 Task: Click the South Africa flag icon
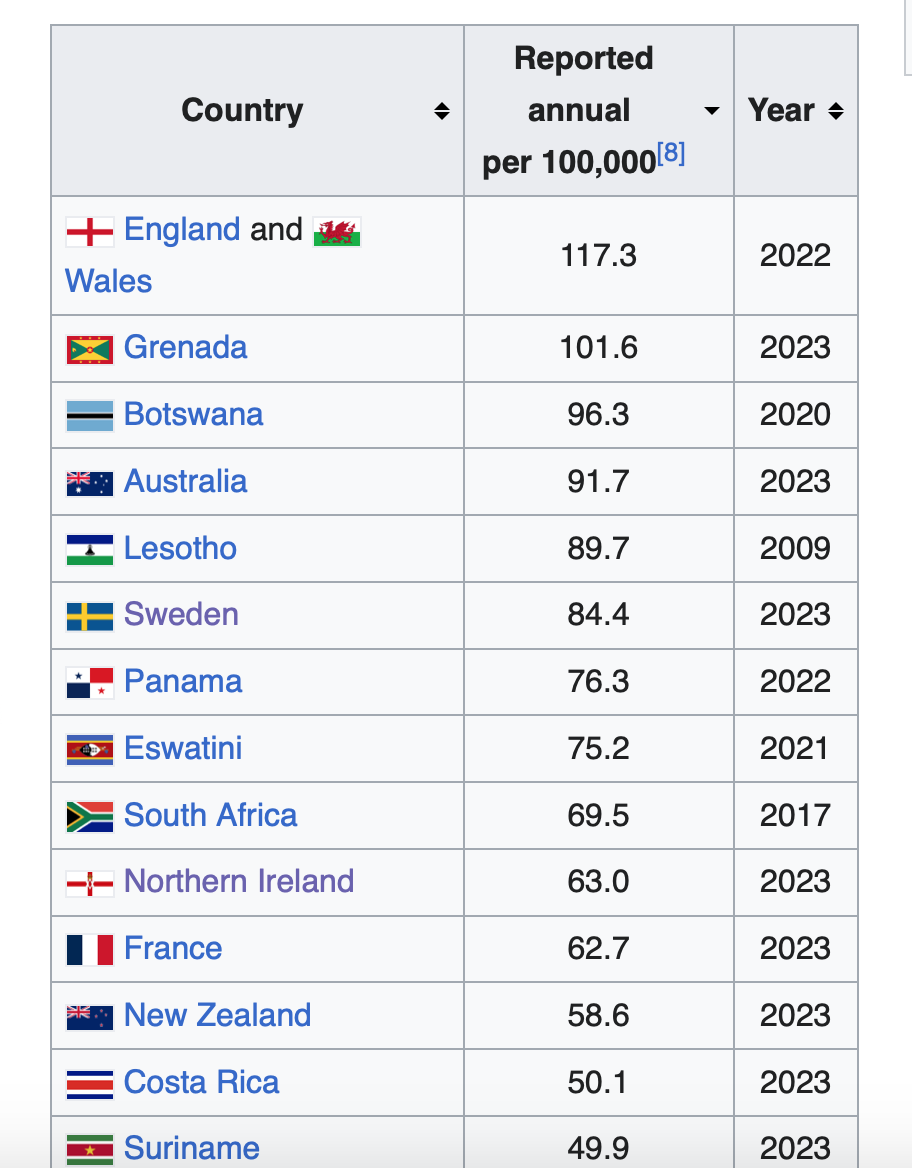coord(90,816)
